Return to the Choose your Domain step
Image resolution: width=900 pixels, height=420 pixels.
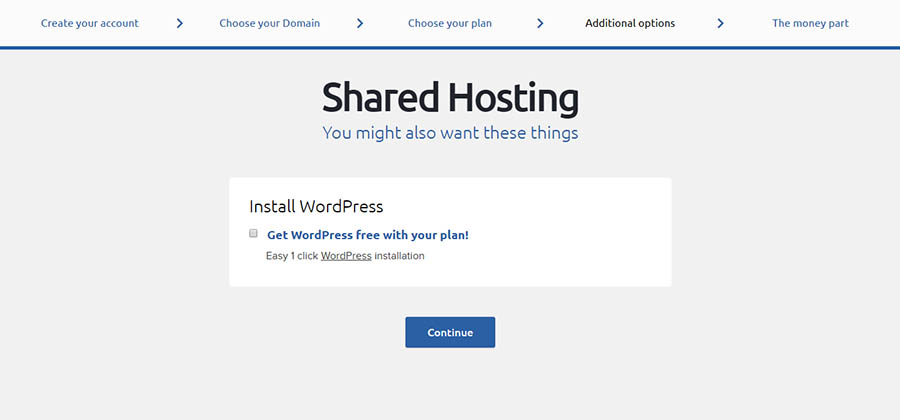270,23
